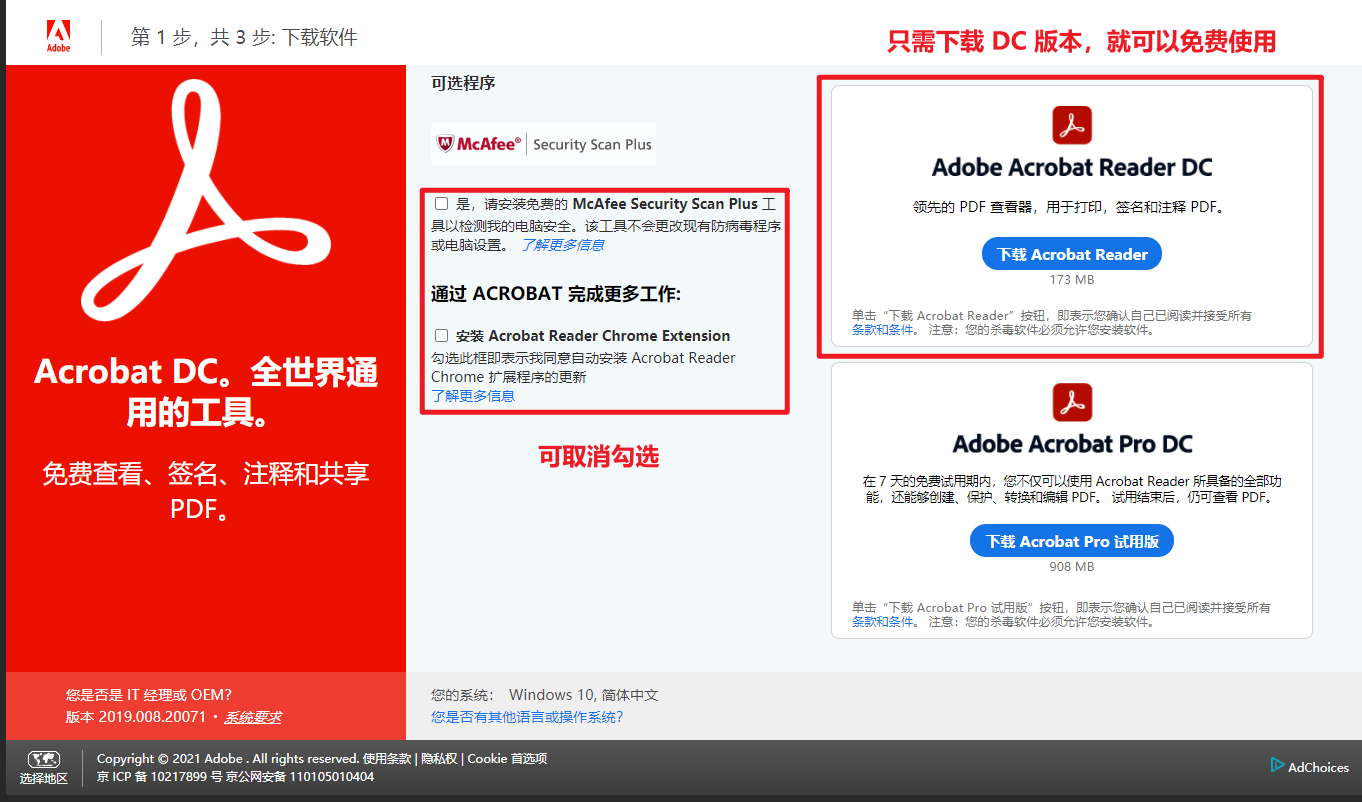
Task: Click the 可选程序 heading
Action: click(x=463, y=83)
